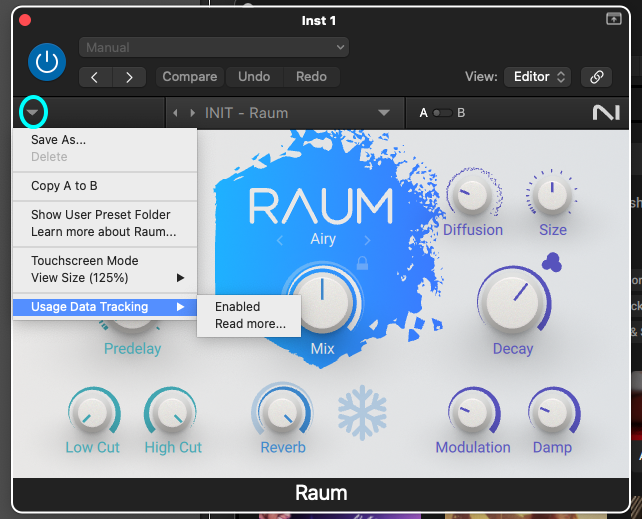Viewport: 642px width, 519px height.
Task: Select previous Raum preset arrow
Action: [x=175, y=113]
